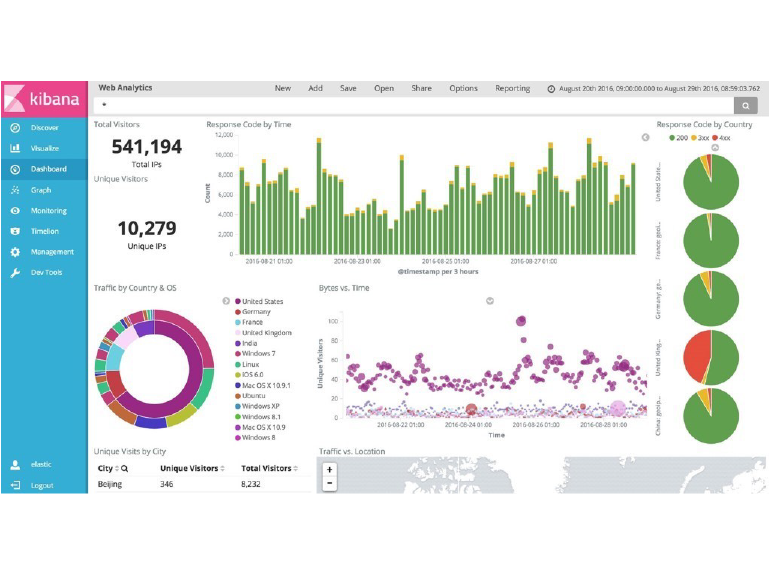Click inside the query search field

pos(413,105)
